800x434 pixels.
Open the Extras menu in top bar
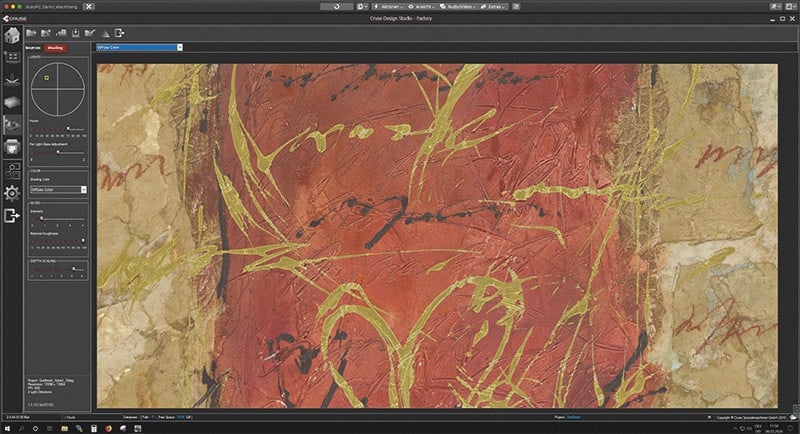(493, 7)
